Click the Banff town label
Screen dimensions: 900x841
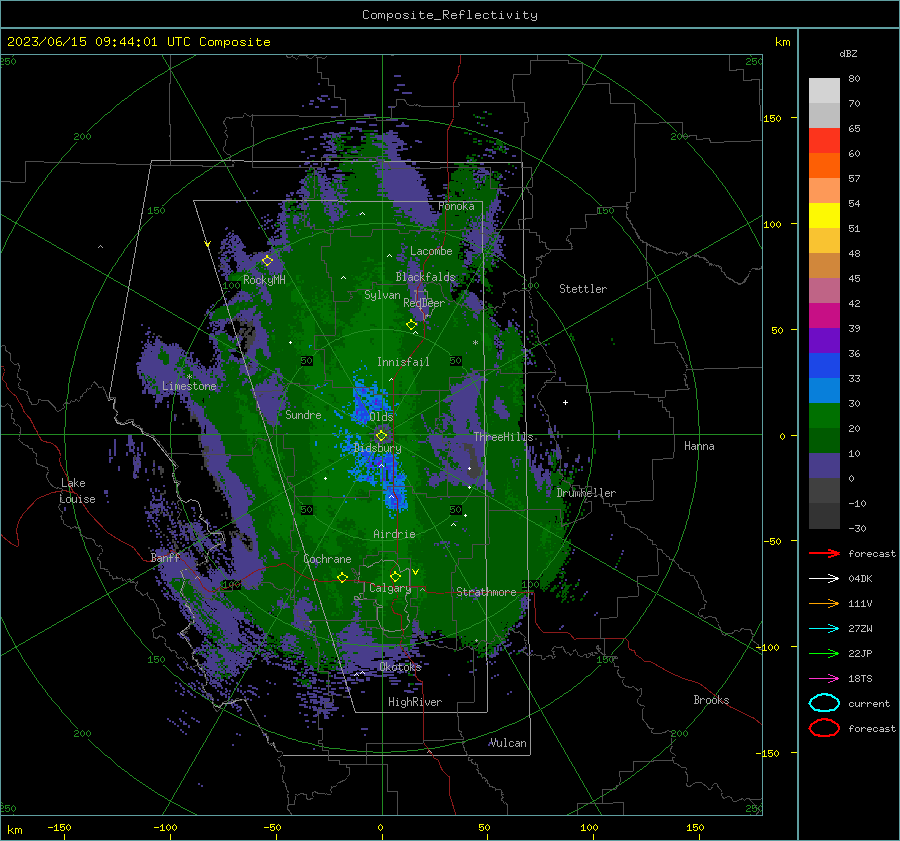coord(165,557)
